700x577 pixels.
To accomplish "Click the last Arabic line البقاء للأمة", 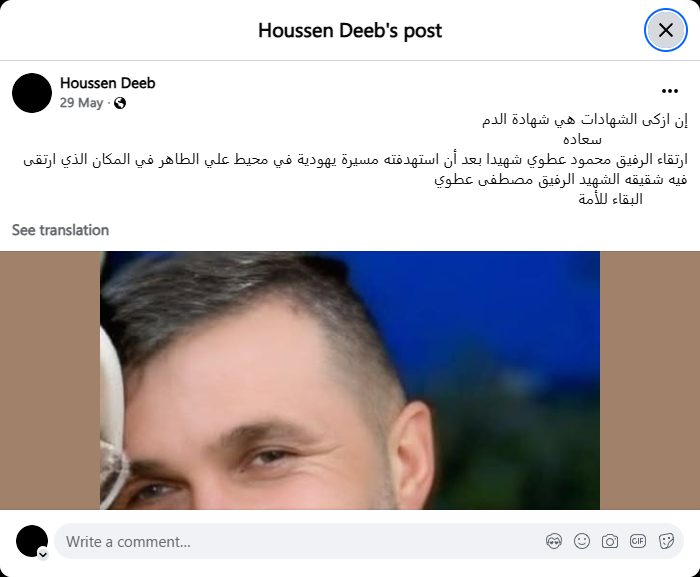I will click(x=610, y=199).
